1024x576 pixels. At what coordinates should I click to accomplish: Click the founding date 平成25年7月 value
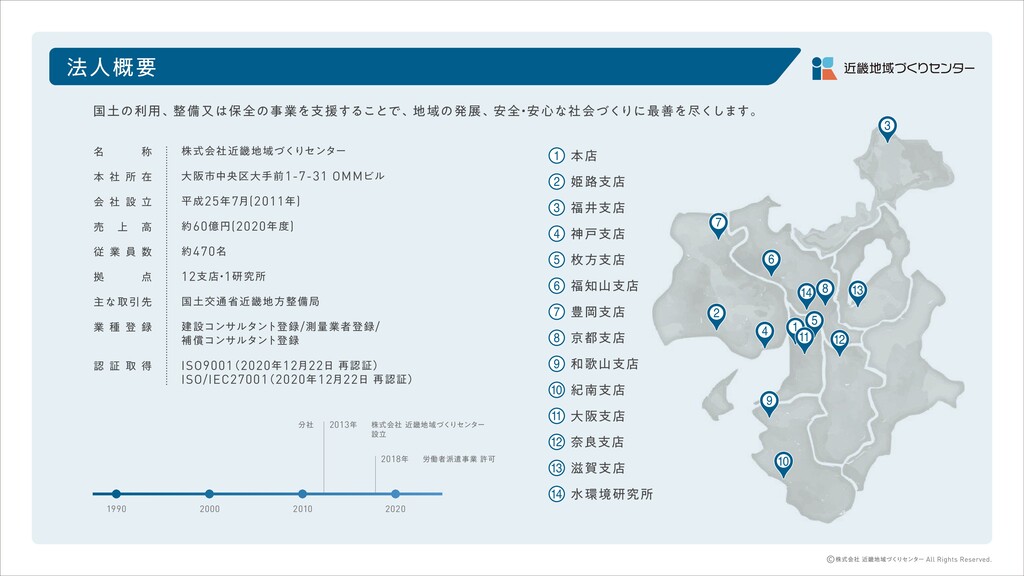click(x=241, y=201)
